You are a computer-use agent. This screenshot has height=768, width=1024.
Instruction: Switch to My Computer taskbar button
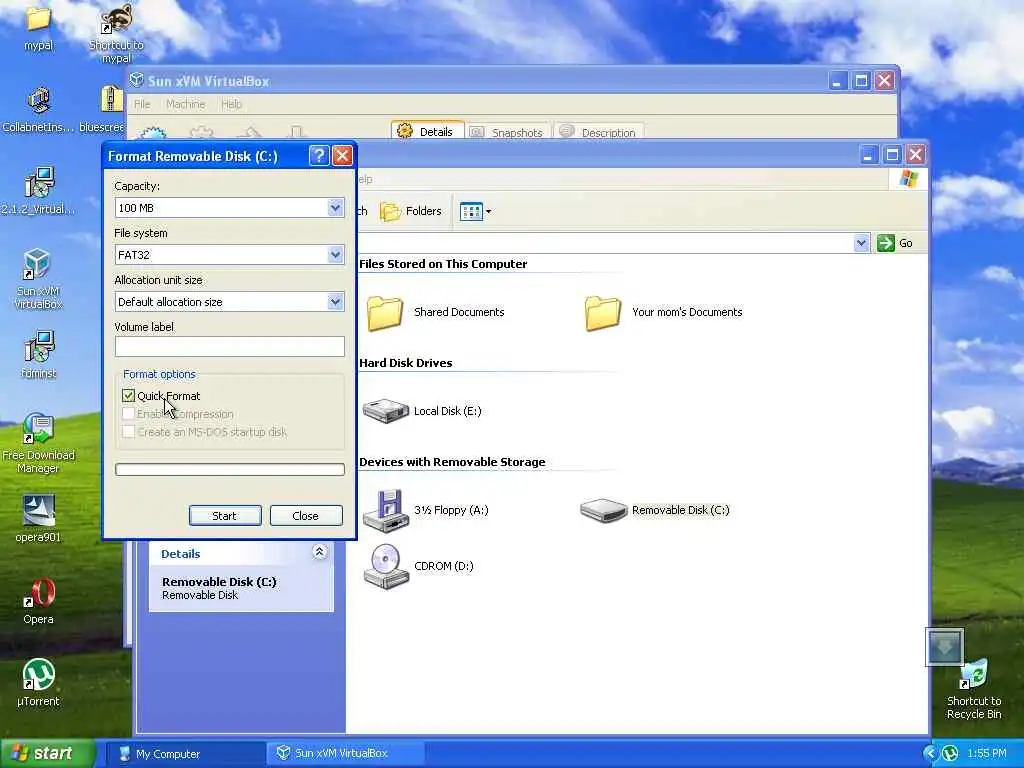(x=185, y=753)
